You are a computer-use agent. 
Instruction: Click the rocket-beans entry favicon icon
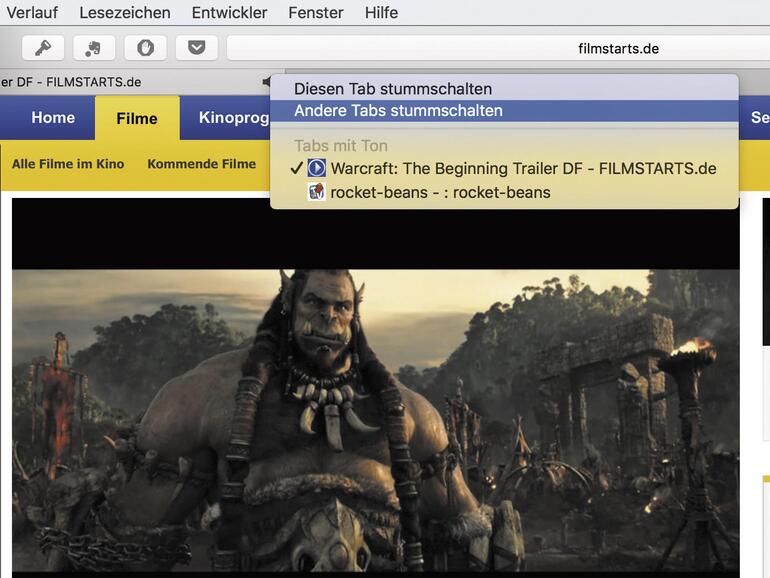point(316,192)
